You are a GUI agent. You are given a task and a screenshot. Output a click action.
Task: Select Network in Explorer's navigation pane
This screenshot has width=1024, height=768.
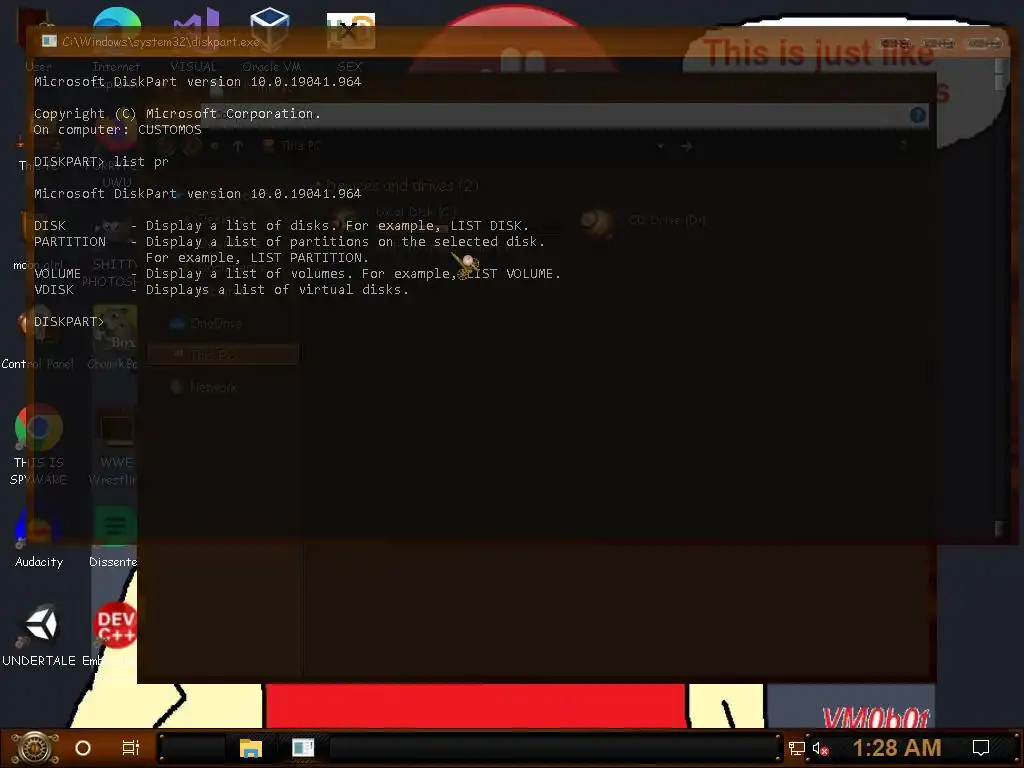(x=204, y=387)
